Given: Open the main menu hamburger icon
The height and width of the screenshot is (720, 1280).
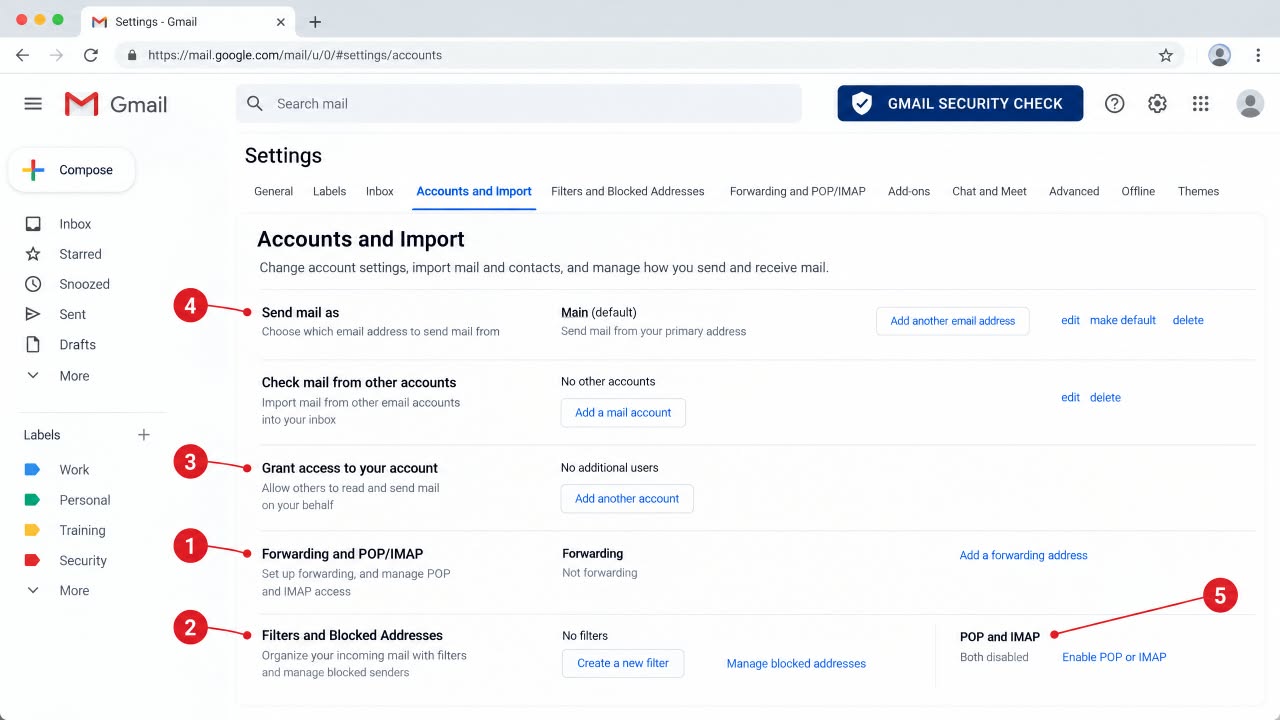Looking at the screenshot, I should click(33, 104).
